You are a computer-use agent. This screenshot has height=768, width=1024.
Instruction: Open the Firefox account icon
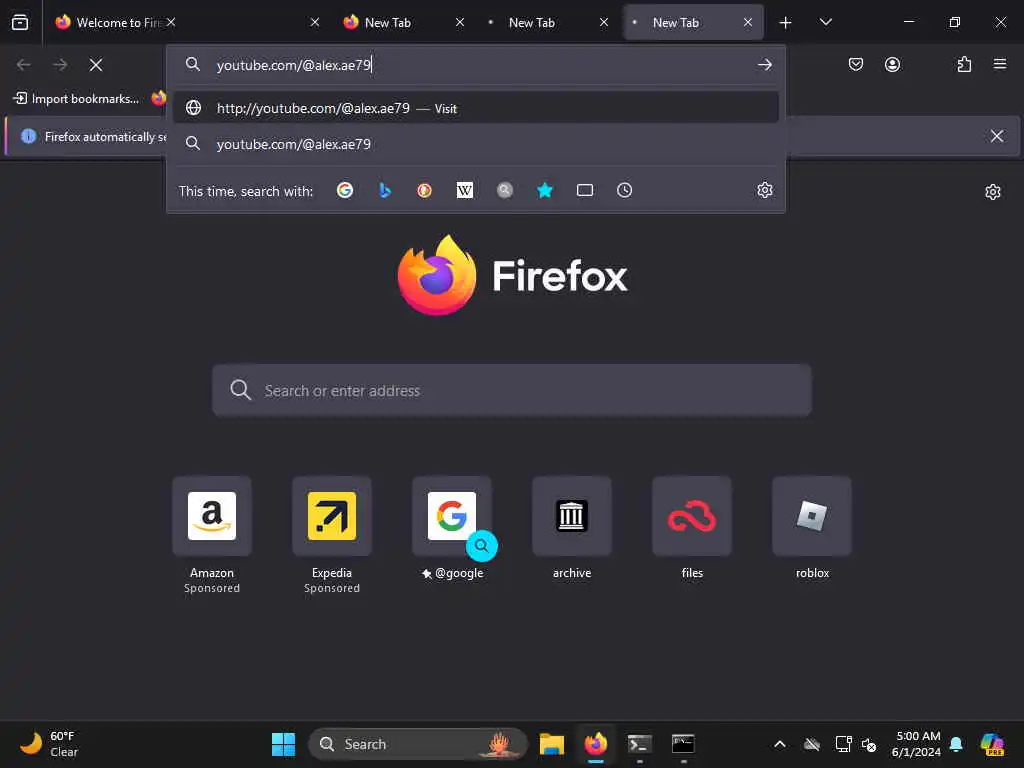pyautogui.click(x=892, y=64)
